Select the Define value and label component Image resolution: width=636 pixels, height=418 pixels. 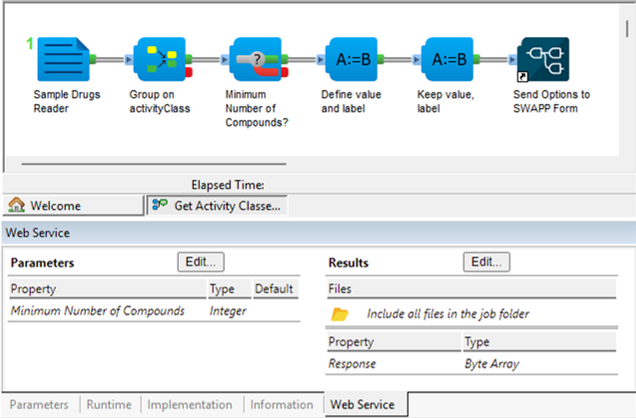click(351, 59)
